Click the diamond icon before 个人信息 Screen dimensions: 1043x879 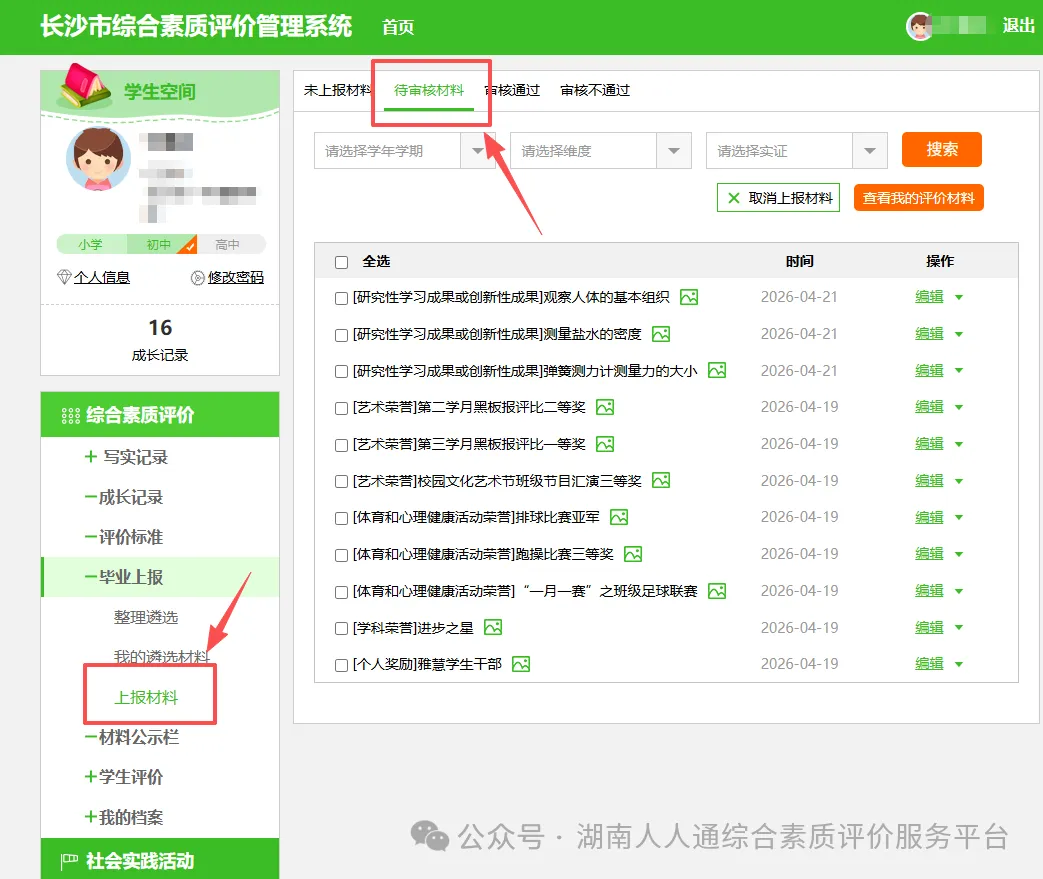pos(62,277)
